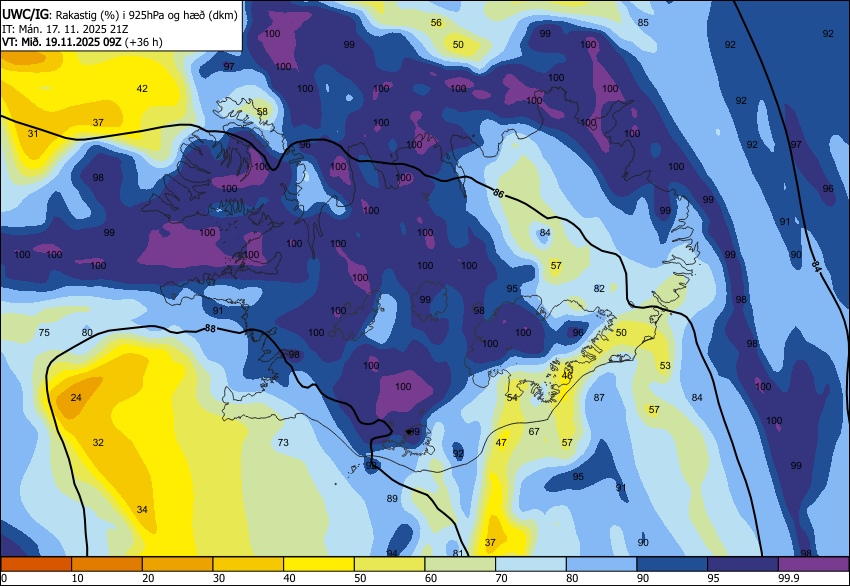Click 'Rakastig (%) i 925hPa og hæð (dkm)' caption
Screen dimensions: 850x586
(146, 15)
